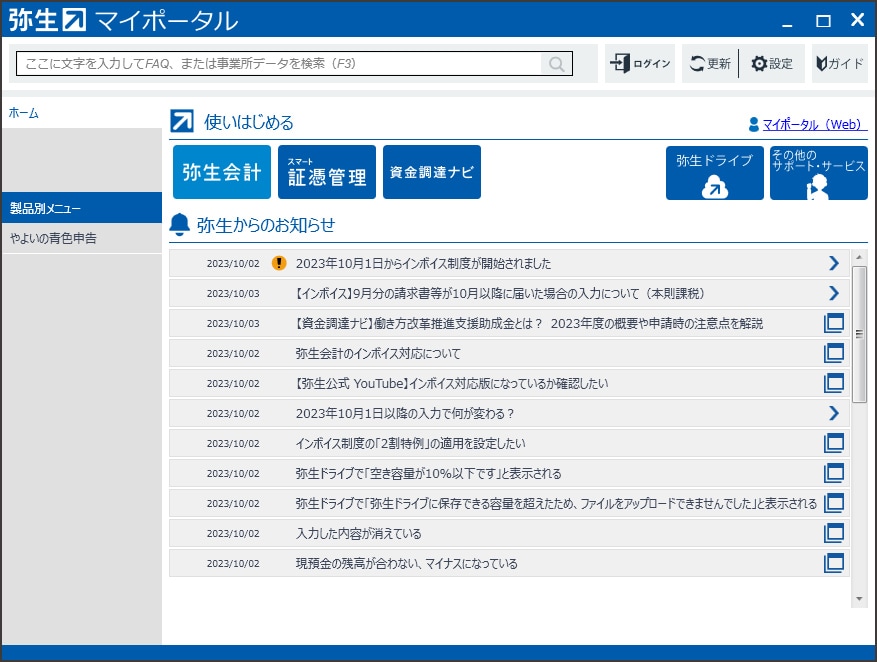Click the ログイン button
Screen dimensions: 877x662
[640, 64]
